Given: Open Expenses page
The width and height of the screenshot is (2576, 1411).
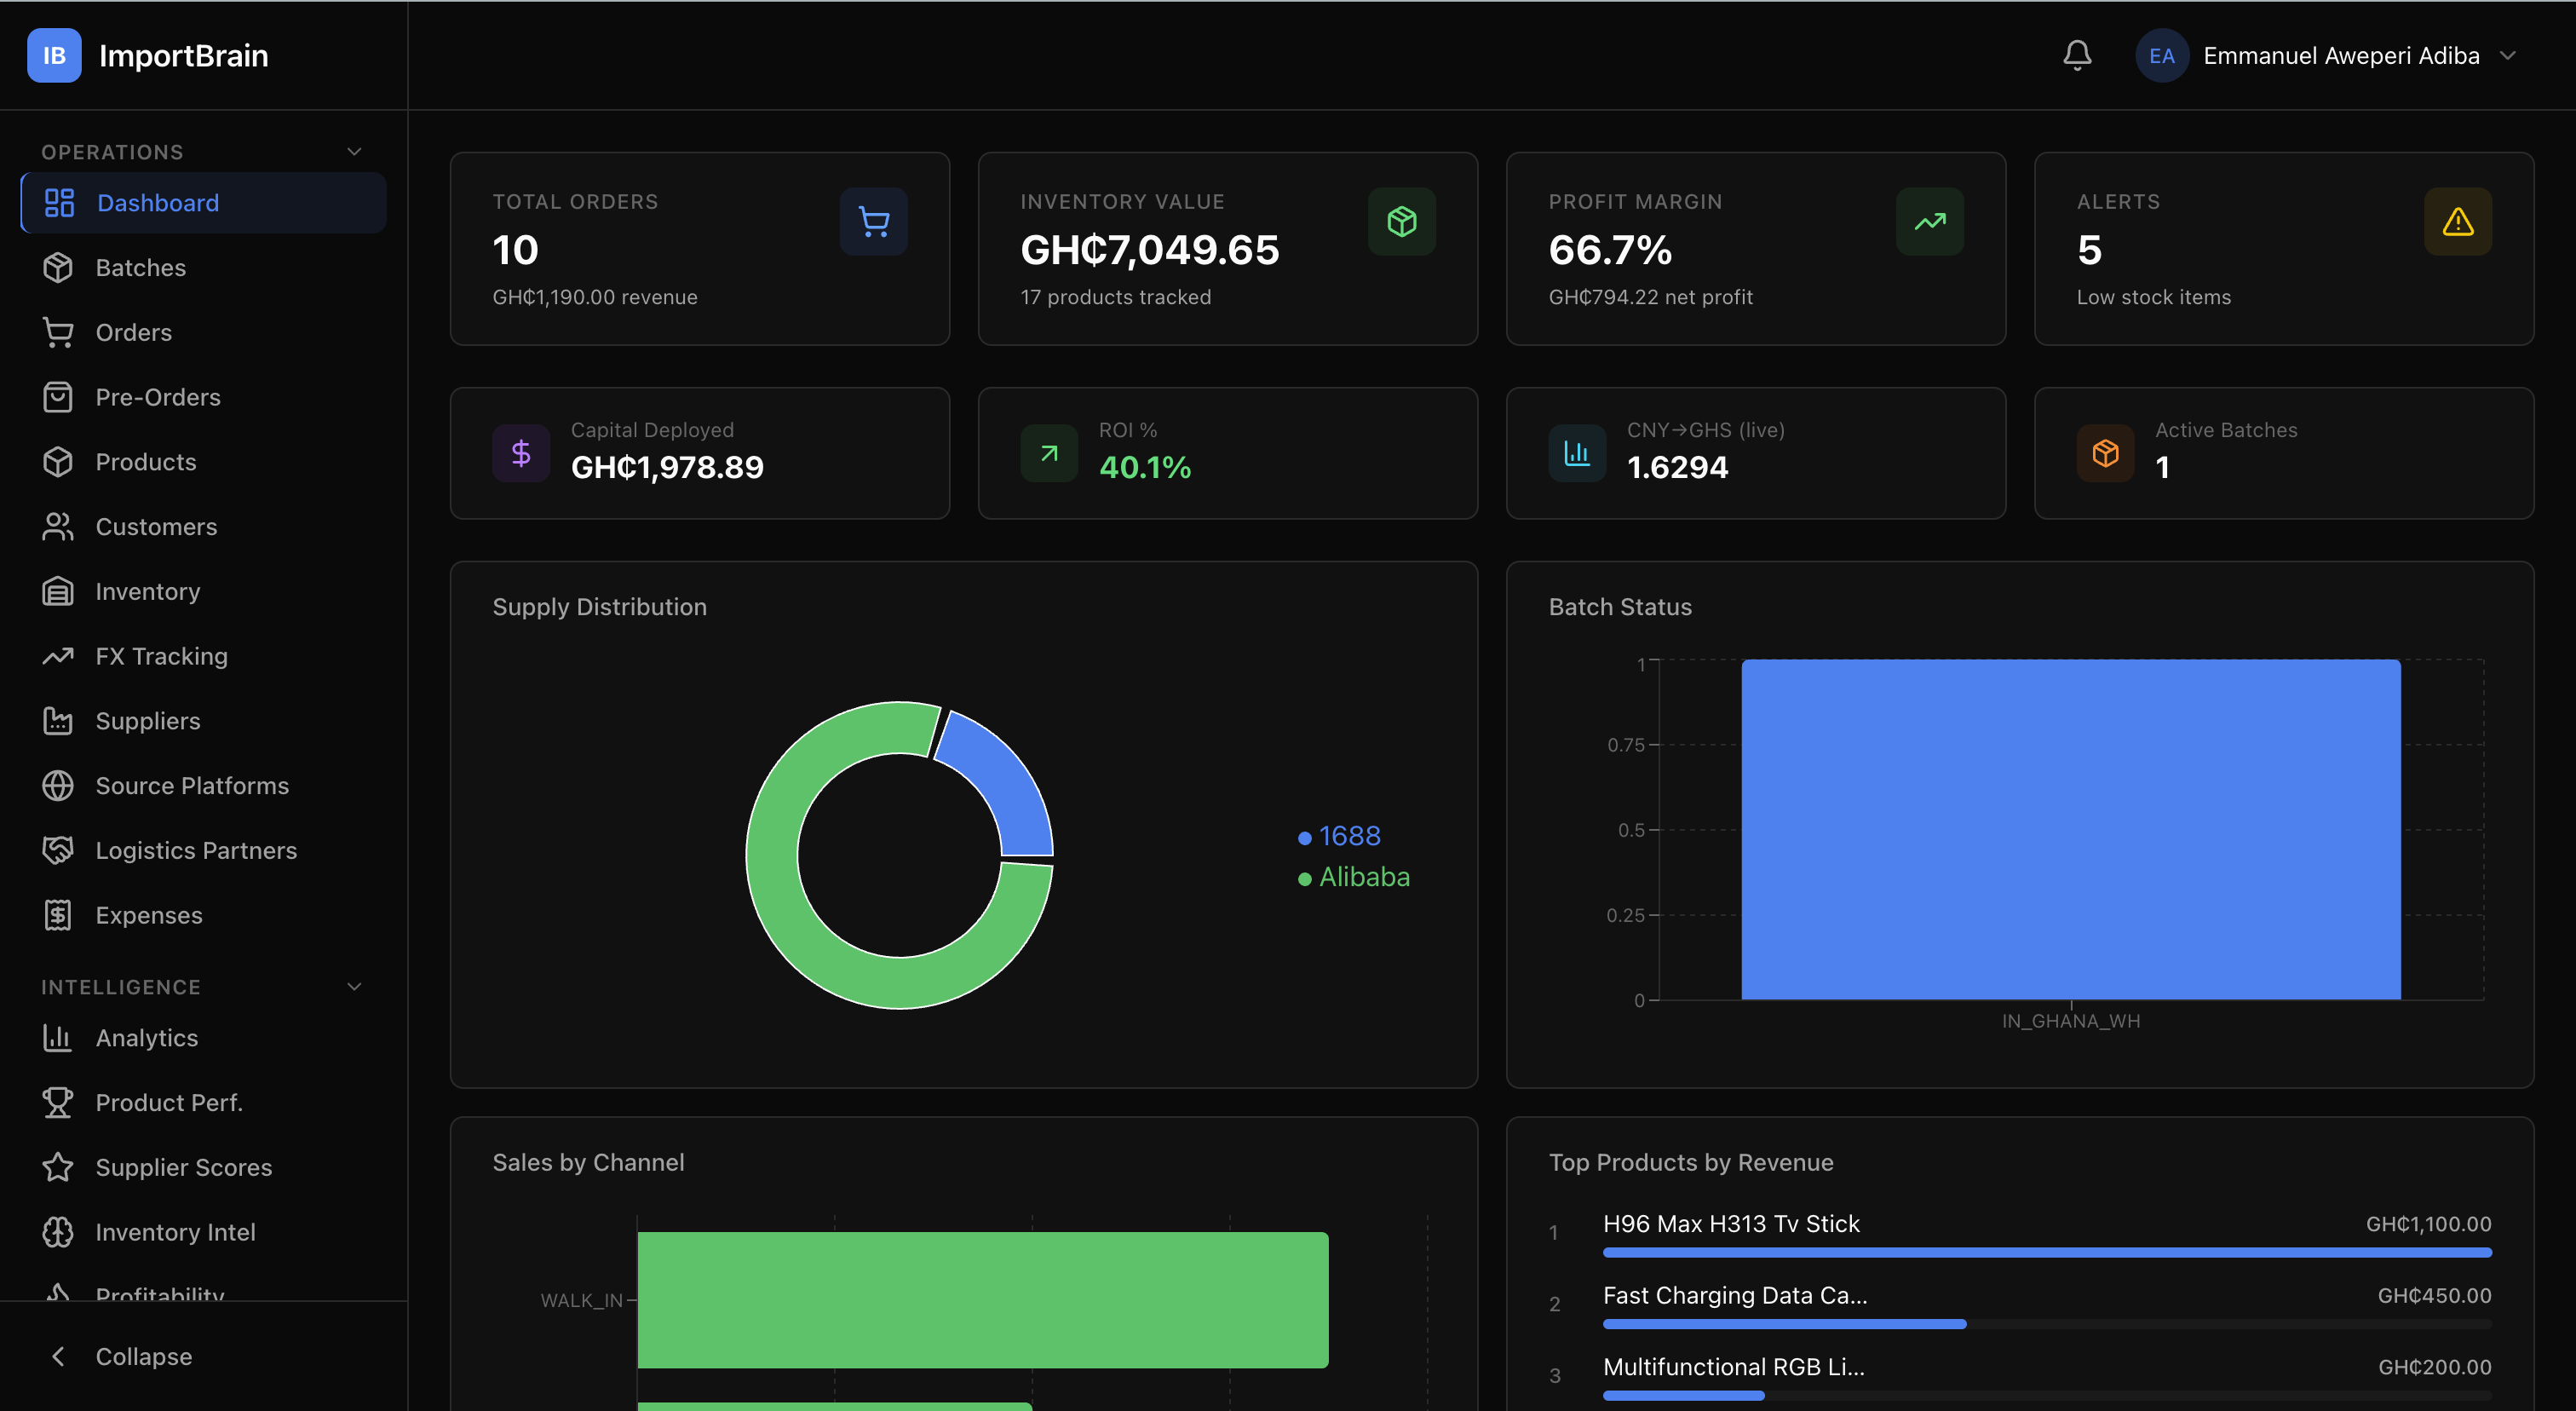Looking at the screenshot, I should tap(203, 915).
